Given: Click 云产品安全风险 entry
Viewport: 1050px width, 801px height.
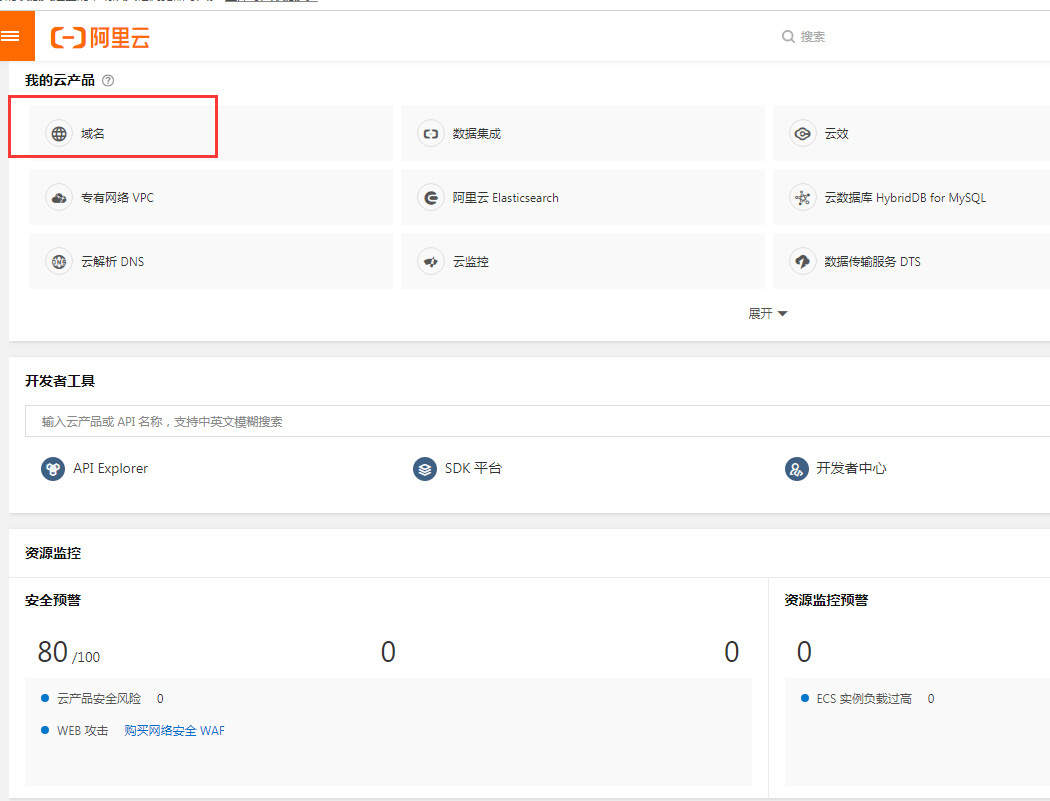Looking at the screenshot, I should pyautogui.click(x=99, y=699).
